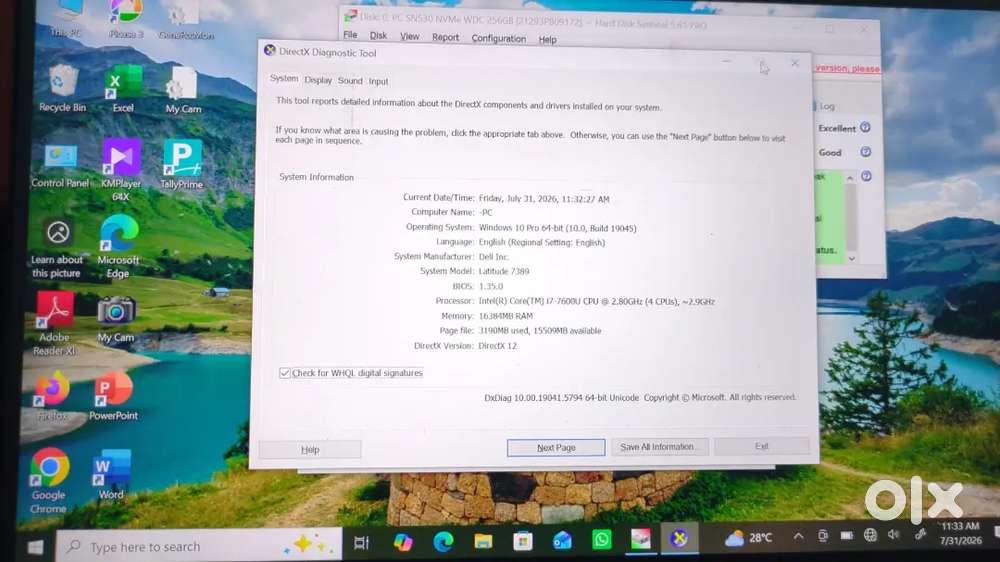Switch to the Input tab
1000x562 pixels.
378,82
